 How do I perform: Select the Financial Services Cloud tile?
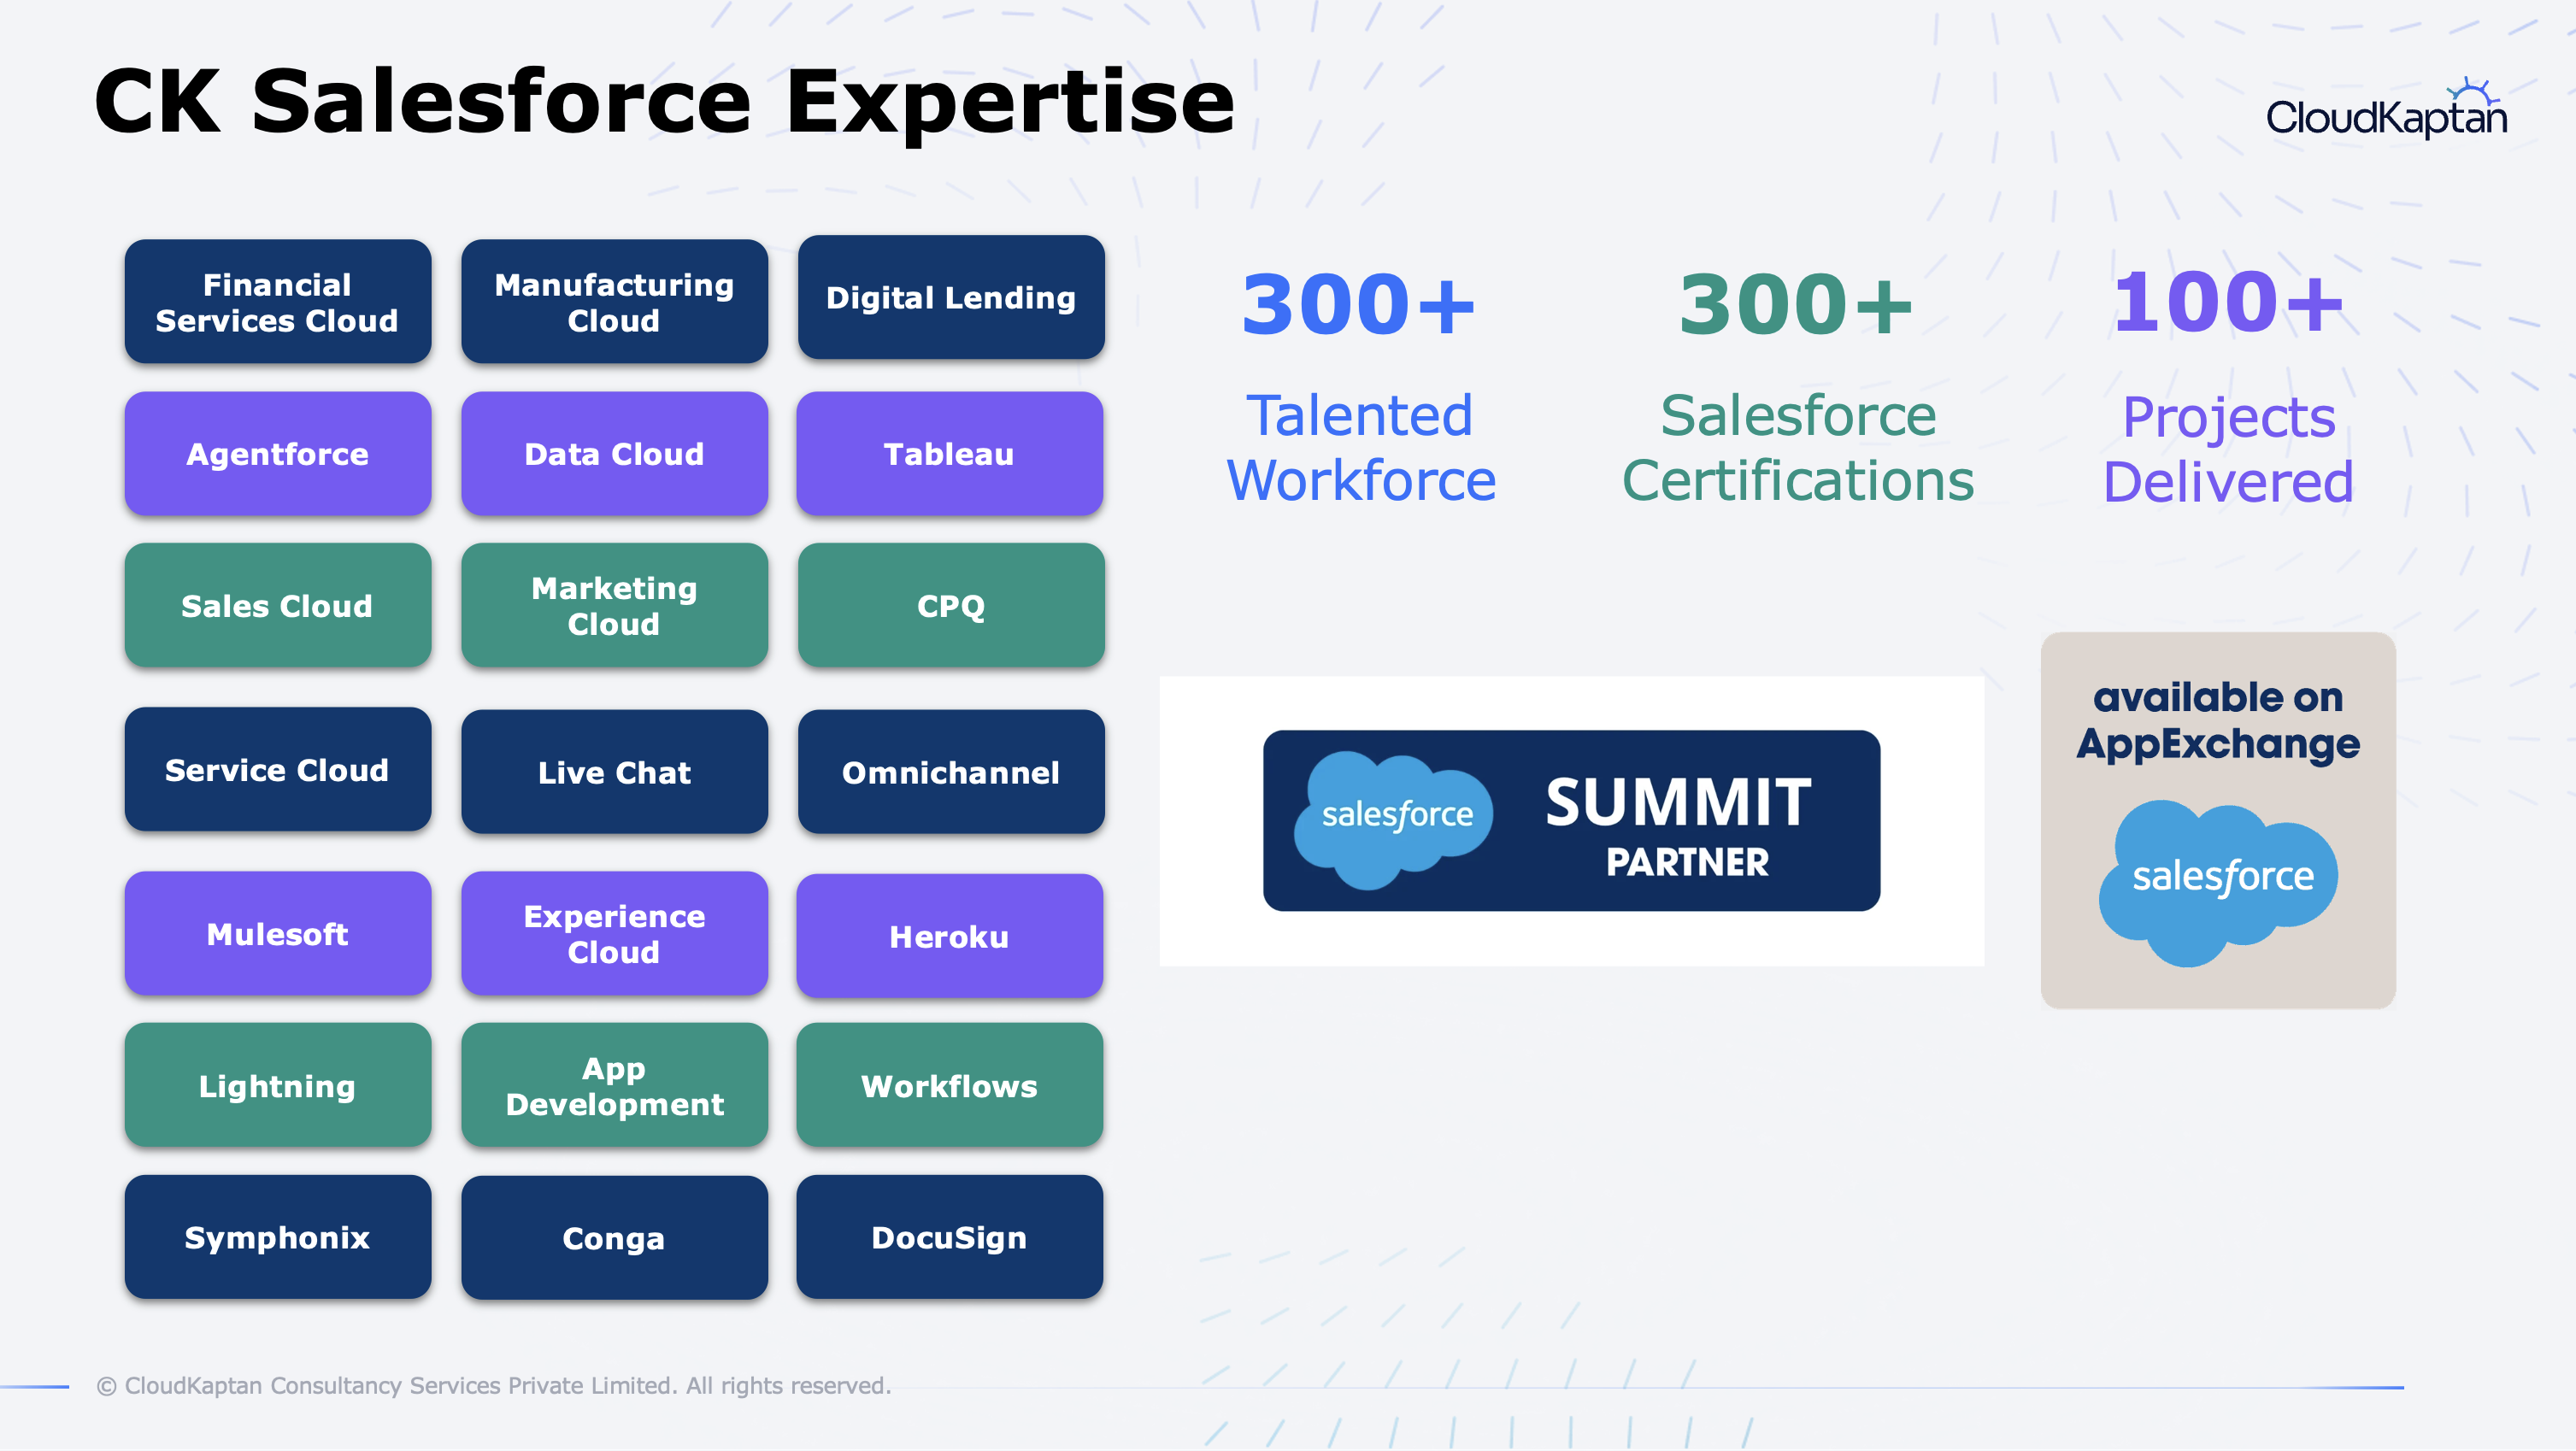tap(278, 301)
